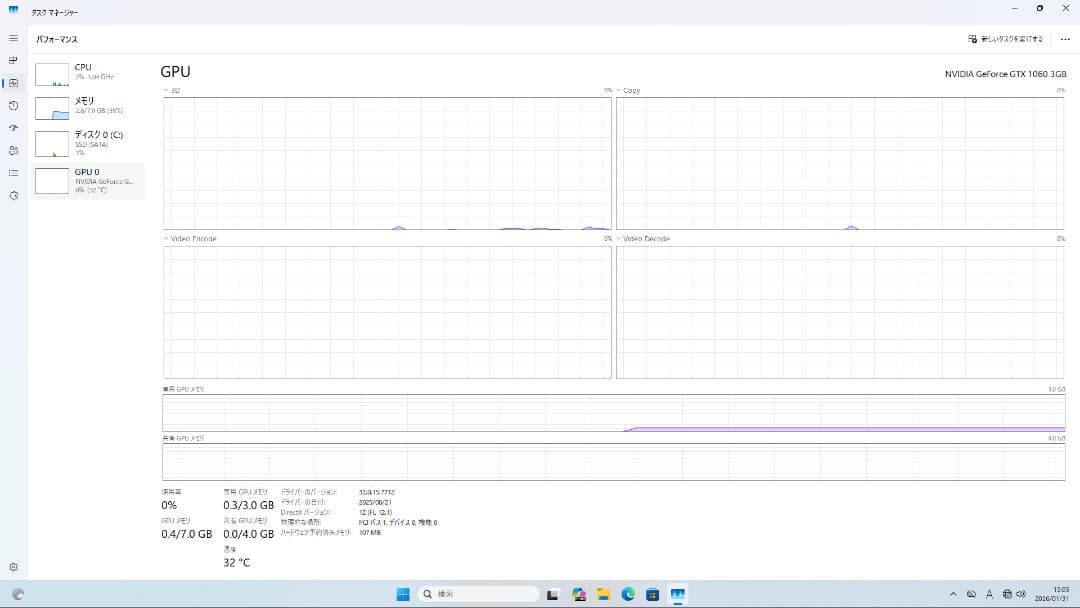Click the navigation hamburger menu icon
The image size is (1080, 608).
(x=13, y=38)
